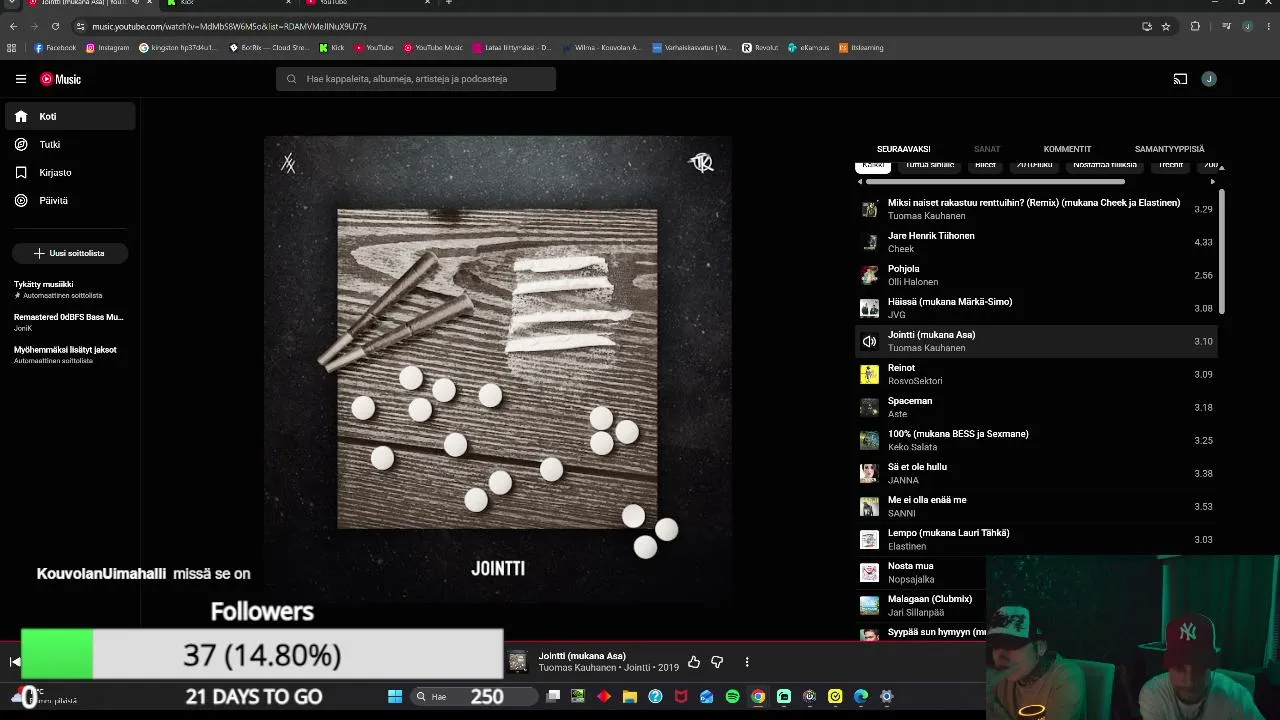Open the browser extensions puzzle icon
The width and height of the screenshot is (1280, 720).
(x=1195, y=26)
